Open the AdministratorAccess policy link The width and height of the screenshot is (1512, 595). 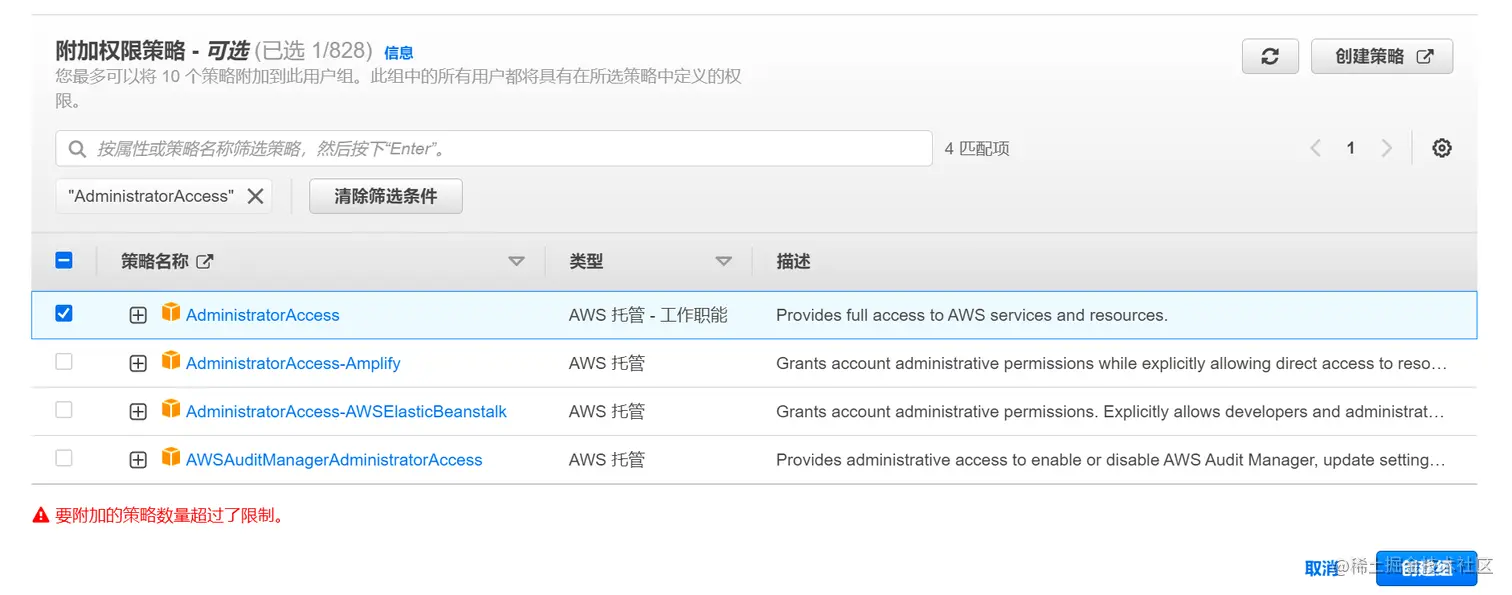[263, 315]
